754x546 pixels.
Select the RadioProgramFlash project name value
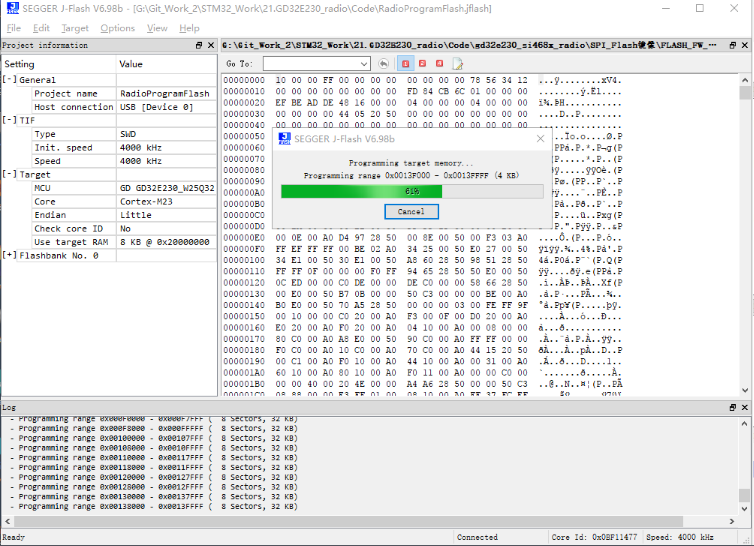coord(165,93)
